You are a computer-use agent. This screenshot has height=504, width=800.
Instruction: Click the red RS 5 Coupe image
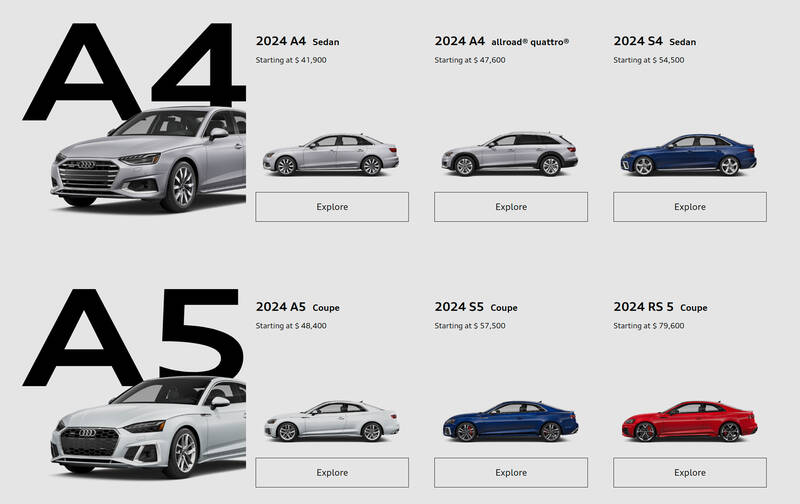point(689,421)
